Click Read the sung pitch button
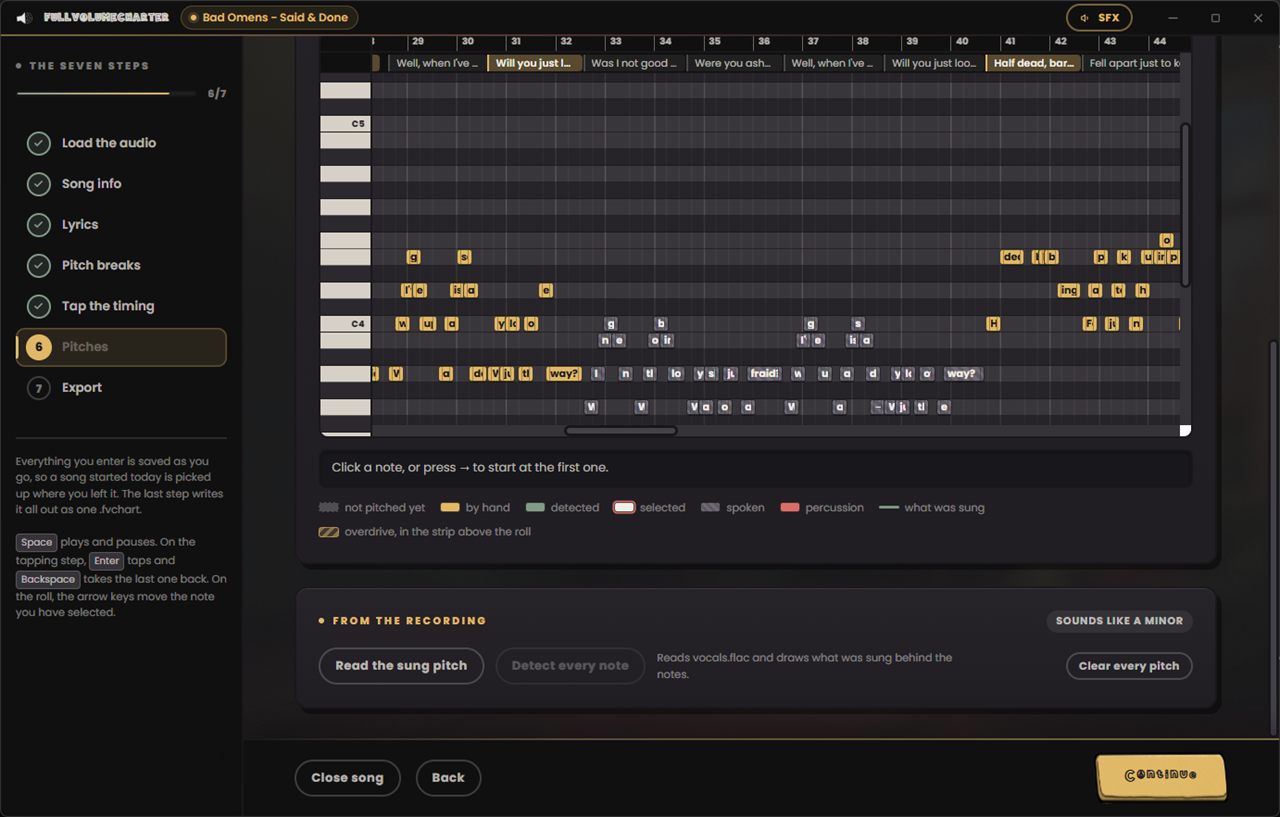 pyautogui.click(x=401, y=666)
